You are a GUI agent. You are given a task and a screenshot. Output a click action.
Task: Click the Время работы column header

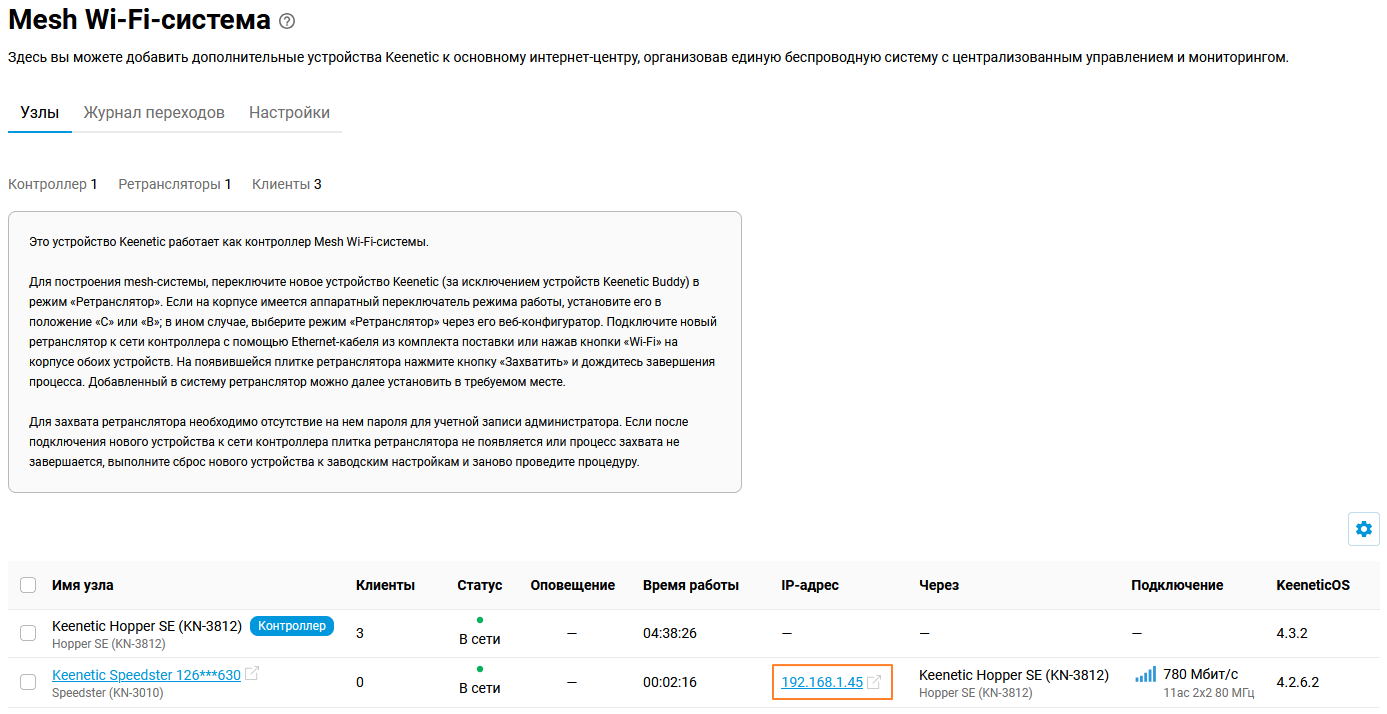coord(690,585)
